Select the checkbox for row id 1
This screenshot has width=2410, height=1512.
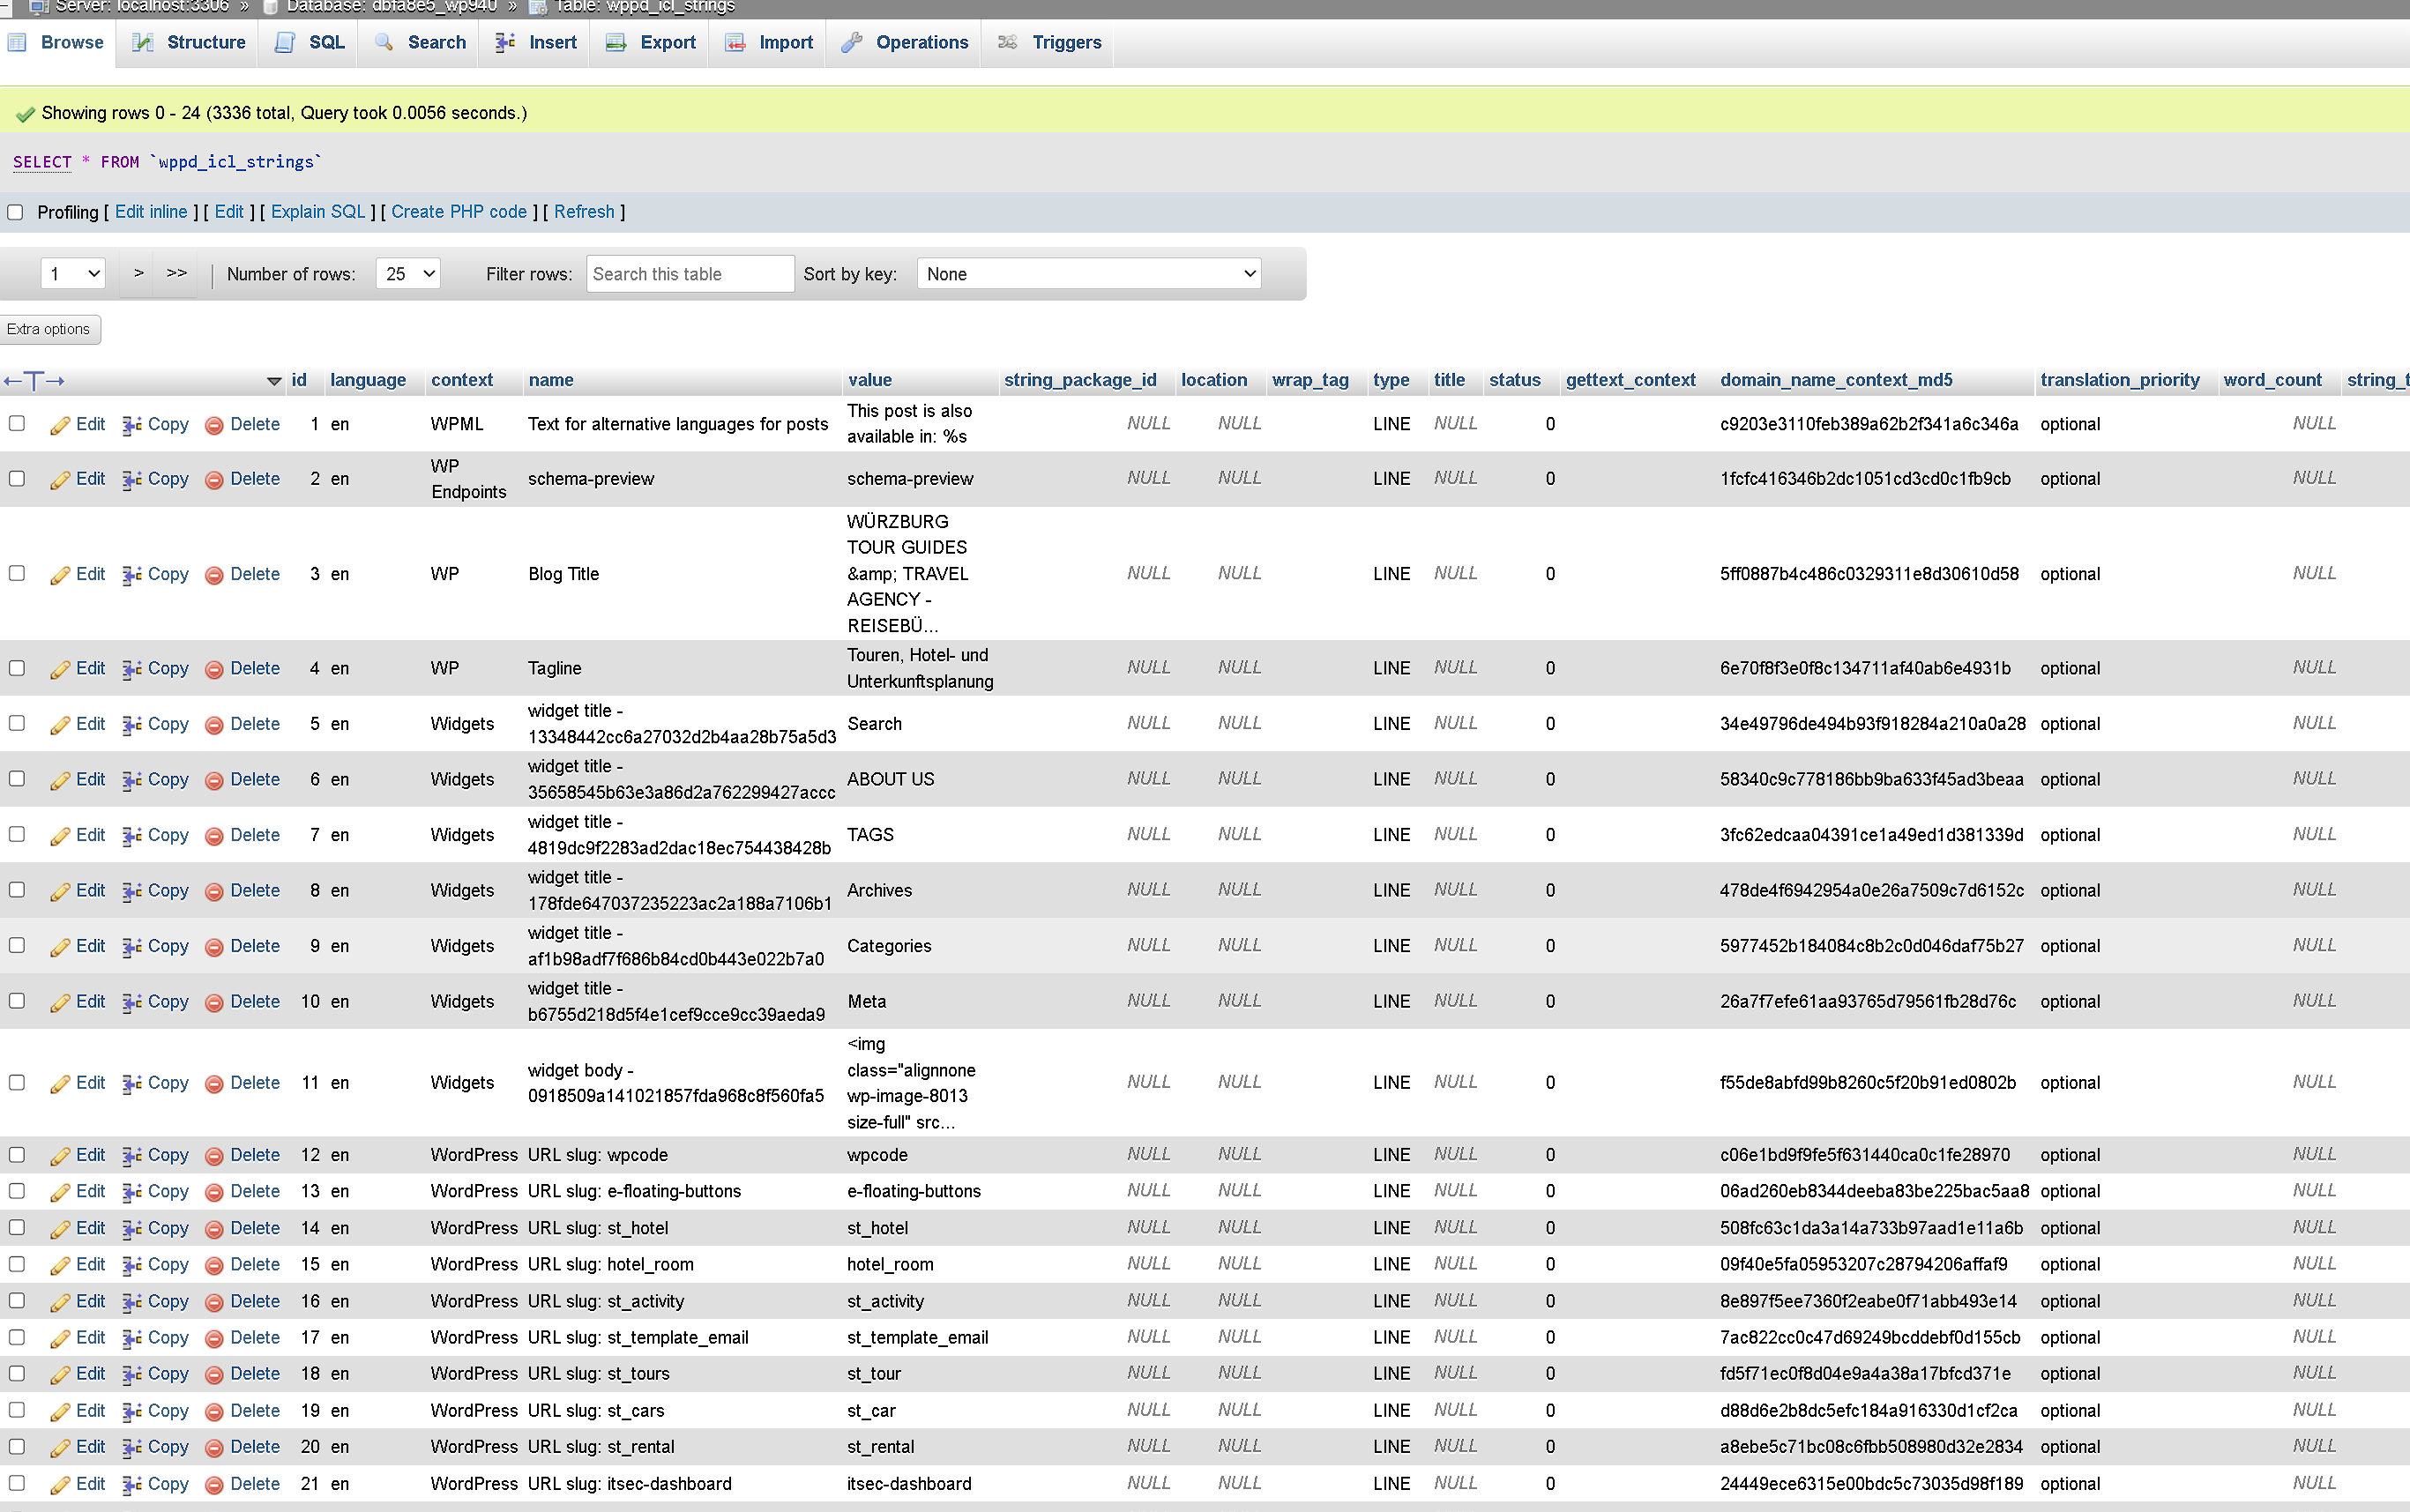(17, 424)
